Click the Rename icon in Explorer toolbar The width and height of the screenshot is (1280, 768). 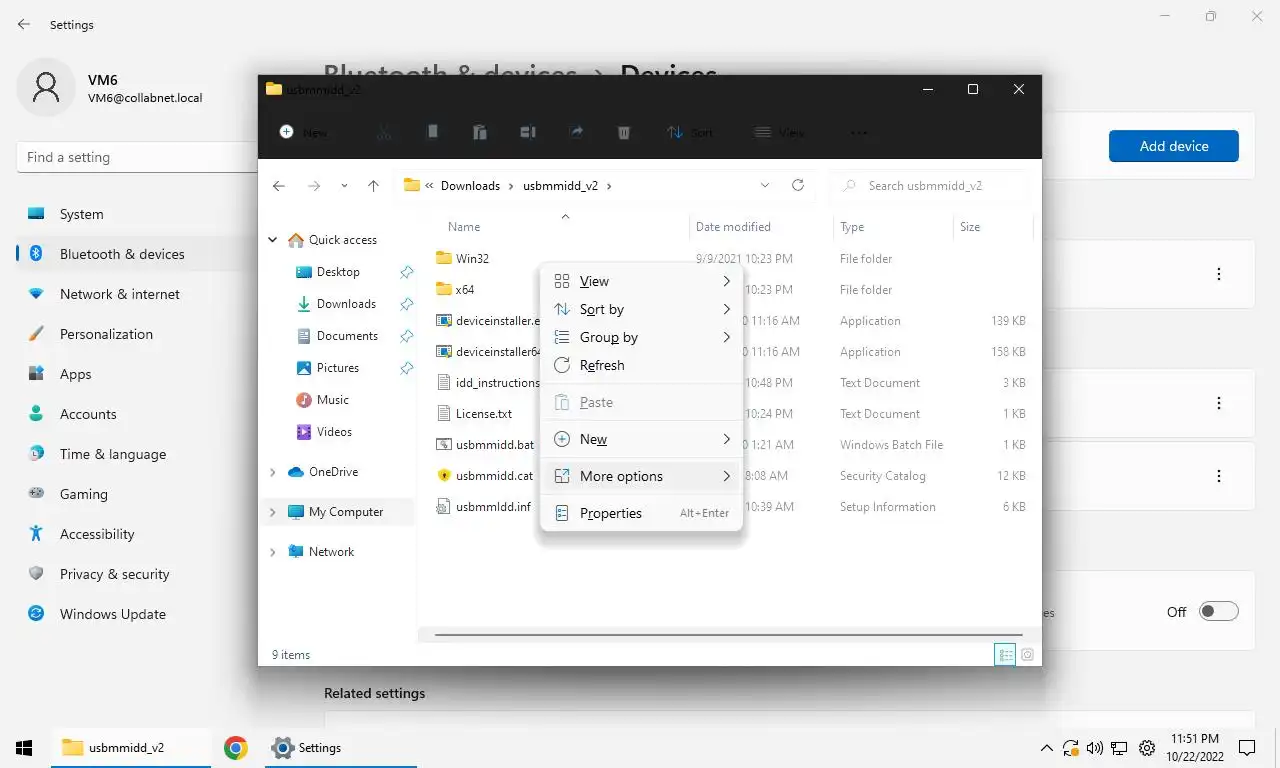click(x=528, y=132)
